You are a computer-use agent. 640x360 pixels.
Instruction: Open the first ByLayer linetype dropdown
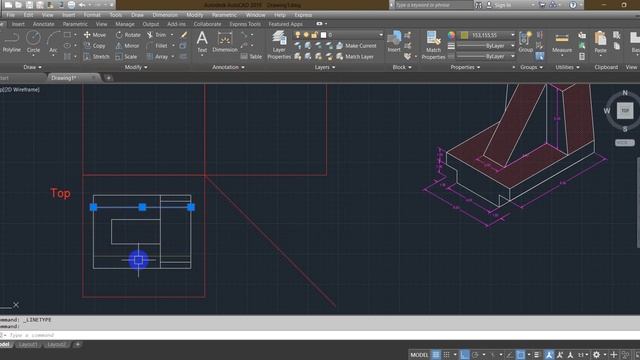(x=512, y=46)
